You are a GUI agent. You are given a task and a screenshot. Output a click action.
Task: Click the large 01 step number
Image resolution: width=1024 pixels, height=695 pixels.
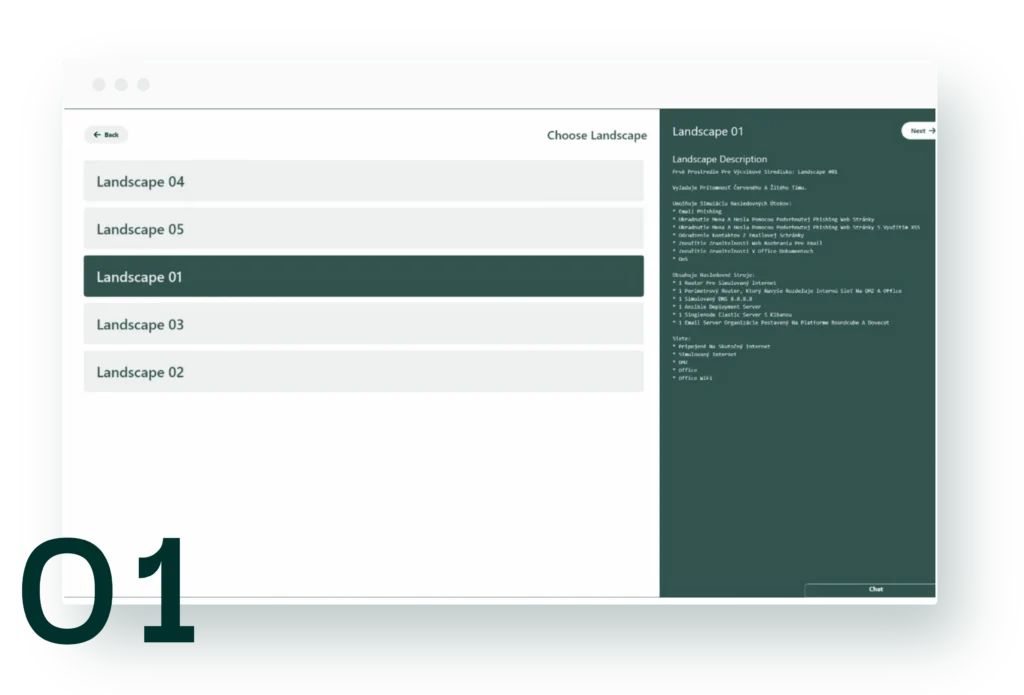click(108, 590)
